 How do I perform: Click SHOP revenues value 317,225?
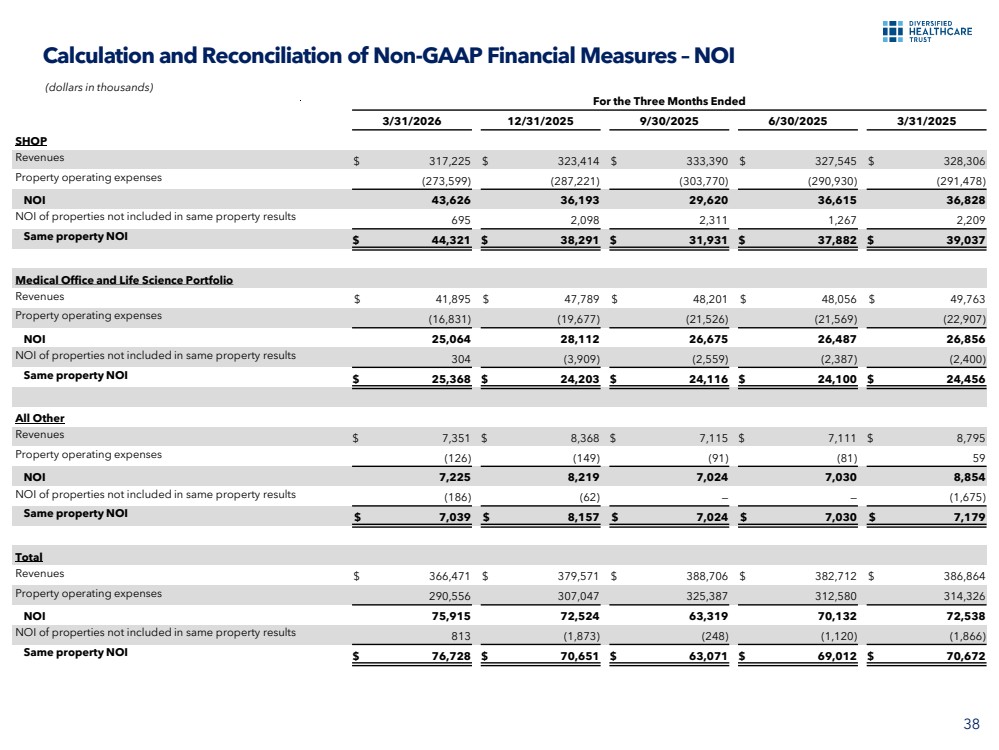click(x=449, y=161)
